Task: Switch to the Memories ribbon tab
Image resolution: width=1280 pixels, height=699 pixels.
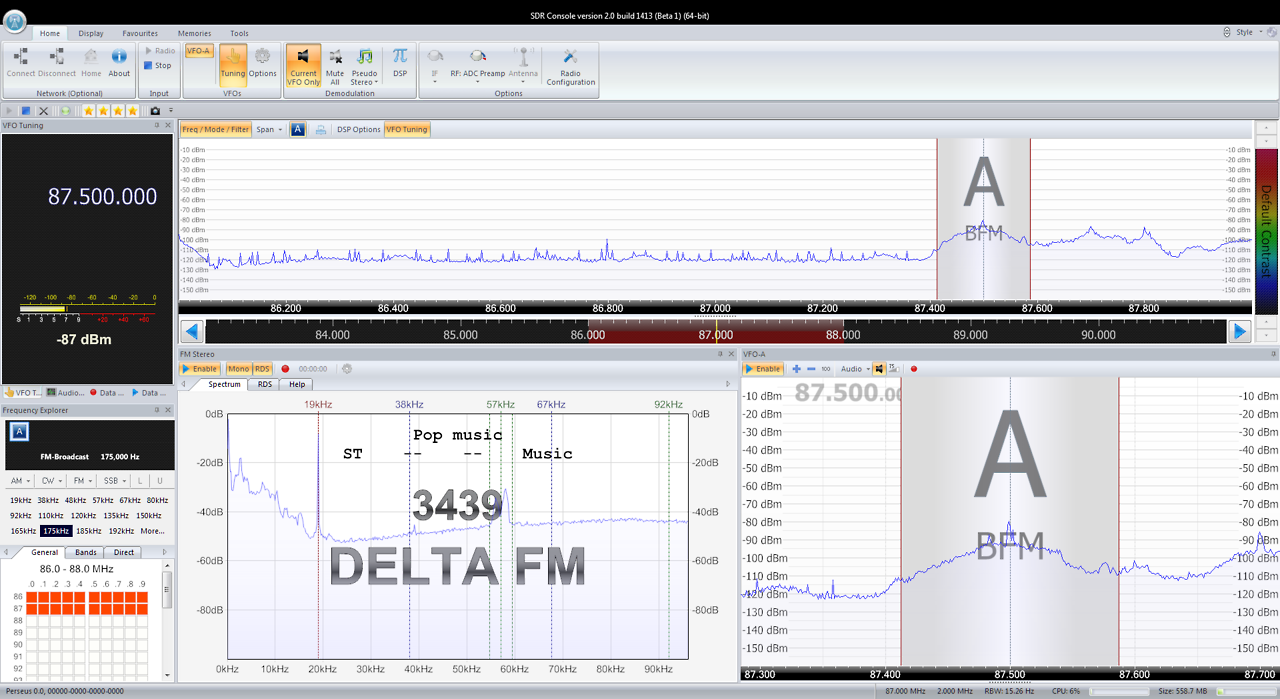Action: click(194, 33)
